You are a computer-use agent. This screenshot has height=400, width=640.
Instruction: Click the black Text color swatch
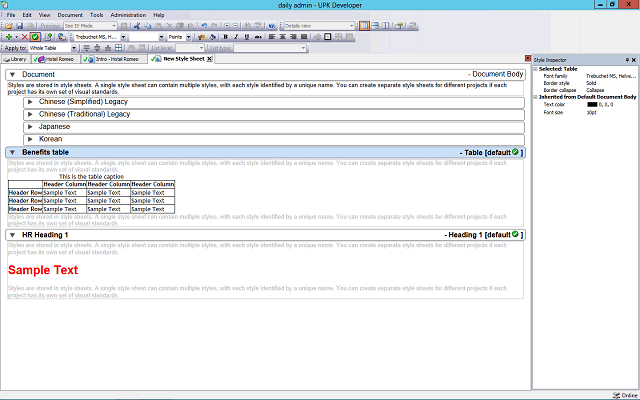592,104
